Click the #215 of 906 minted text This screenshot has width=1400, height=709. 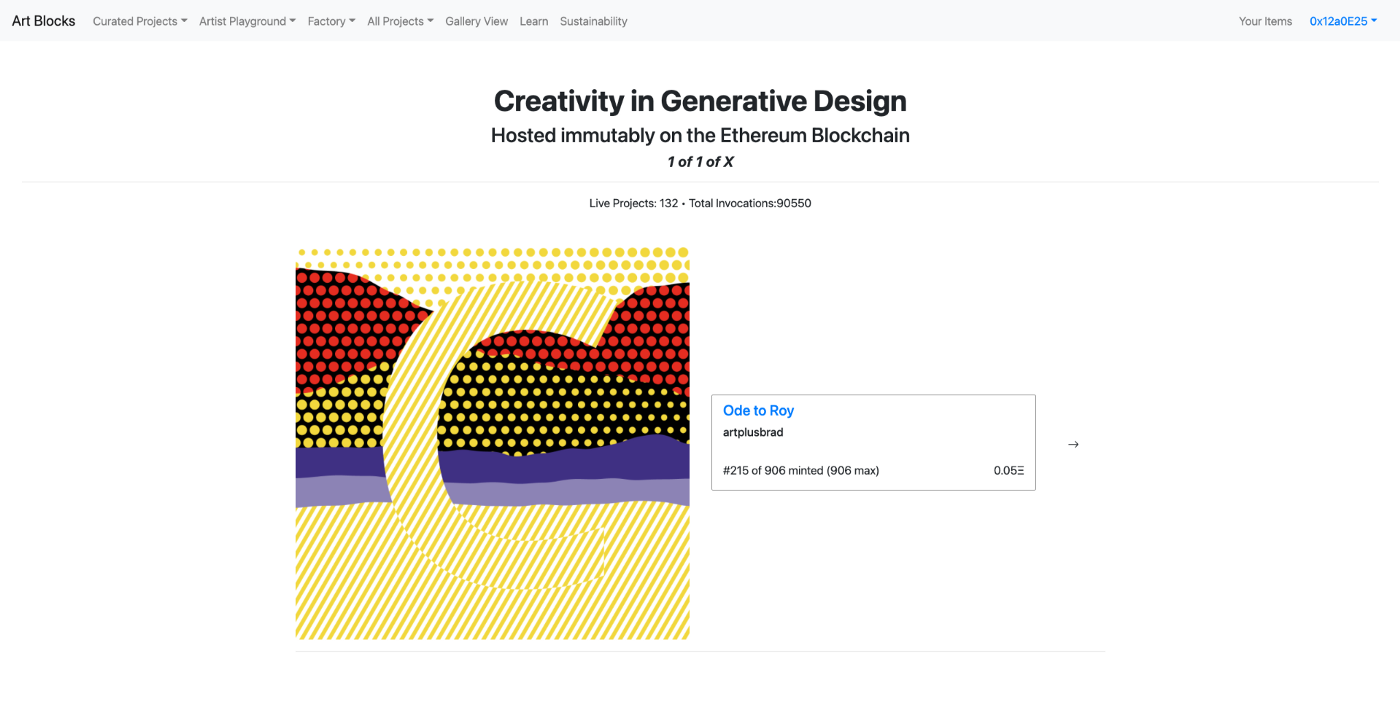(x=800, y=470)
